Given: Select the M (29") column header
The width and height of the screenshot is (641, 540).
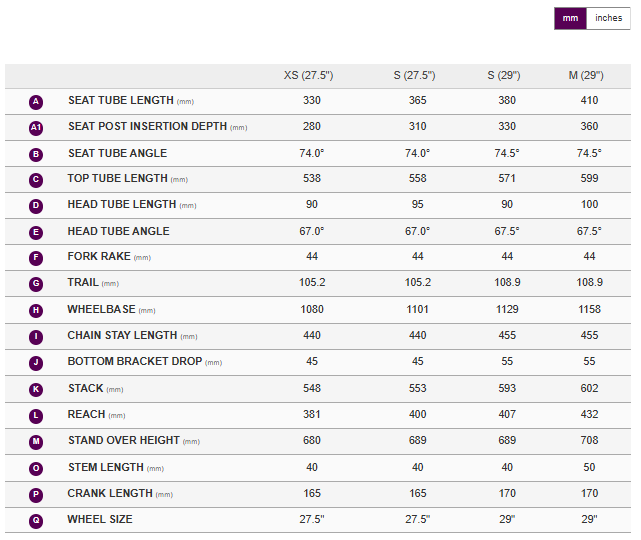Looking at the screenshot, I should pyautogui.click(x=589, y=76).
